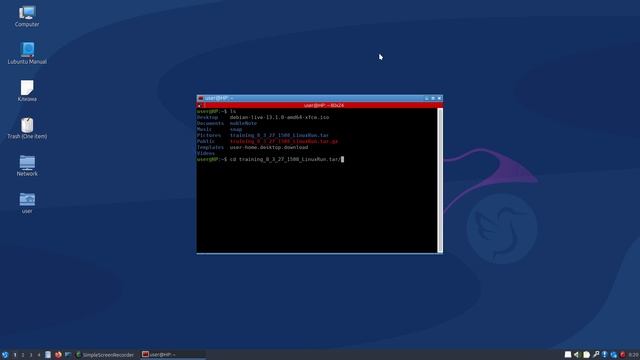Launch the file manager from the taskbar quicklaunch
The height and width of the screenshot is (360, 640).
[x=48, y=355]
